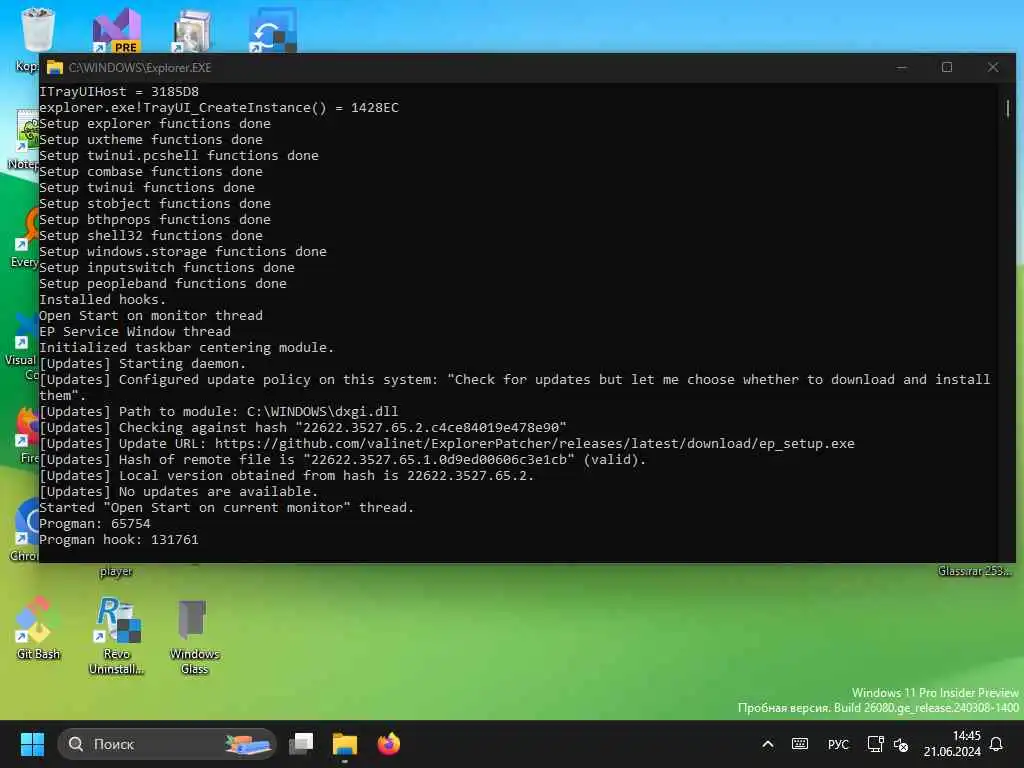The height and width of the screenshot is (768, 1024).
Task: Click the muted volume tray icon
Action: (901, 744)
